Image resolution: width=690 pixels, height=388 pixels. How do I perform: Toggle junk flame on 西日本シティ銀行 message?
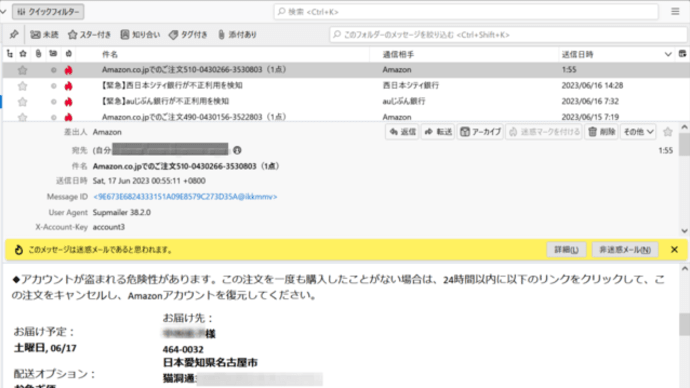tap(68, 86)
